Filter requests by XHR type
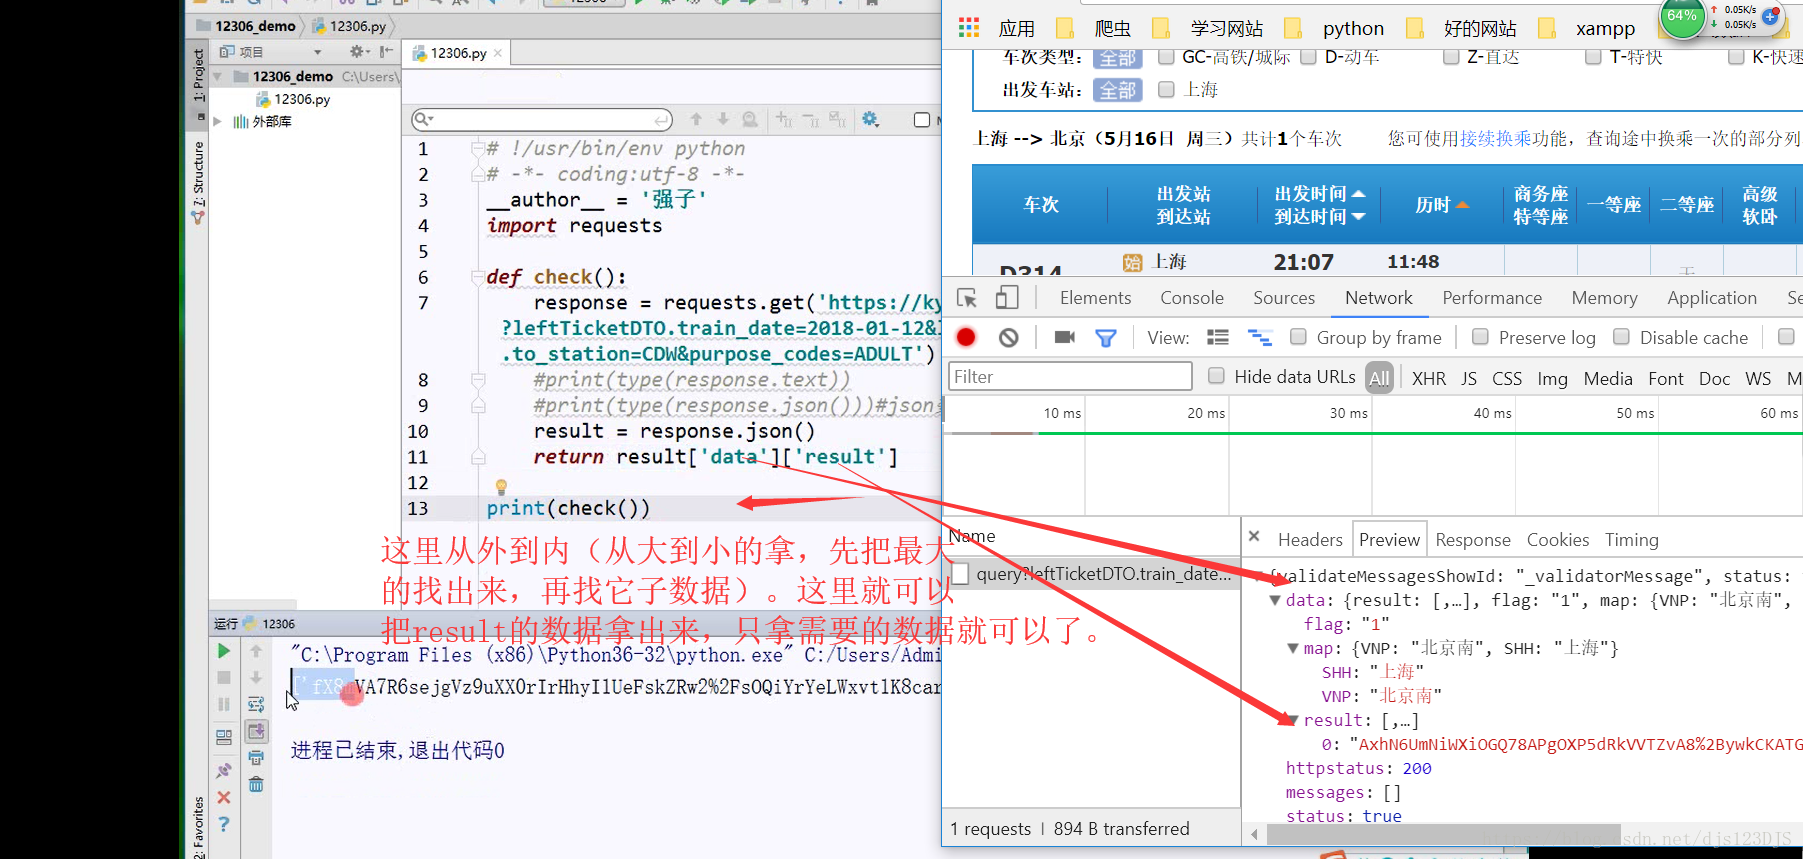The width and height of the screenshot is (1803, 859). [x=1429, y=378]
